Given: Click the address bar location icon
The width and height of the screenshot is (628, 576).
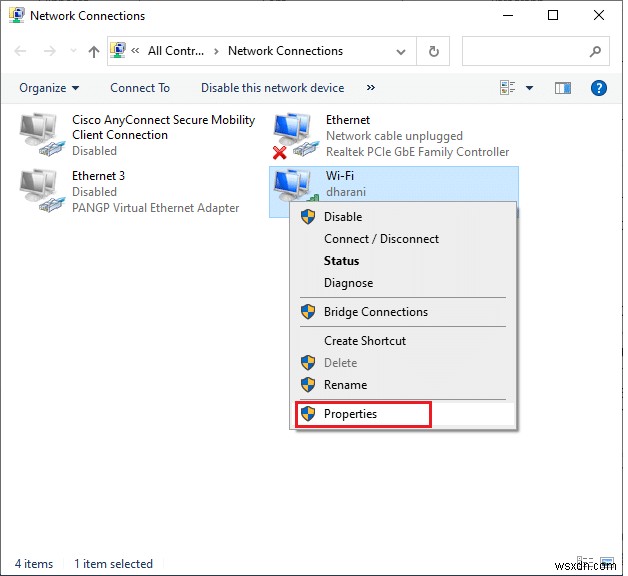Looking at the screenshot, I should tap(118, 50).
